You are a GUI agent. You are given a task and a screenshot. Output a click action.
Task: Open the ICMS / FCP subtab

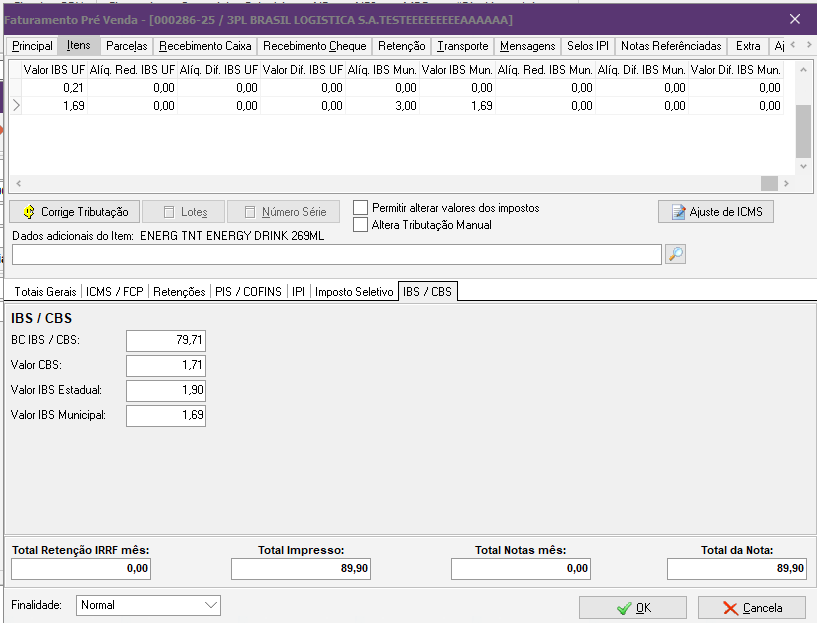[115, 292]
